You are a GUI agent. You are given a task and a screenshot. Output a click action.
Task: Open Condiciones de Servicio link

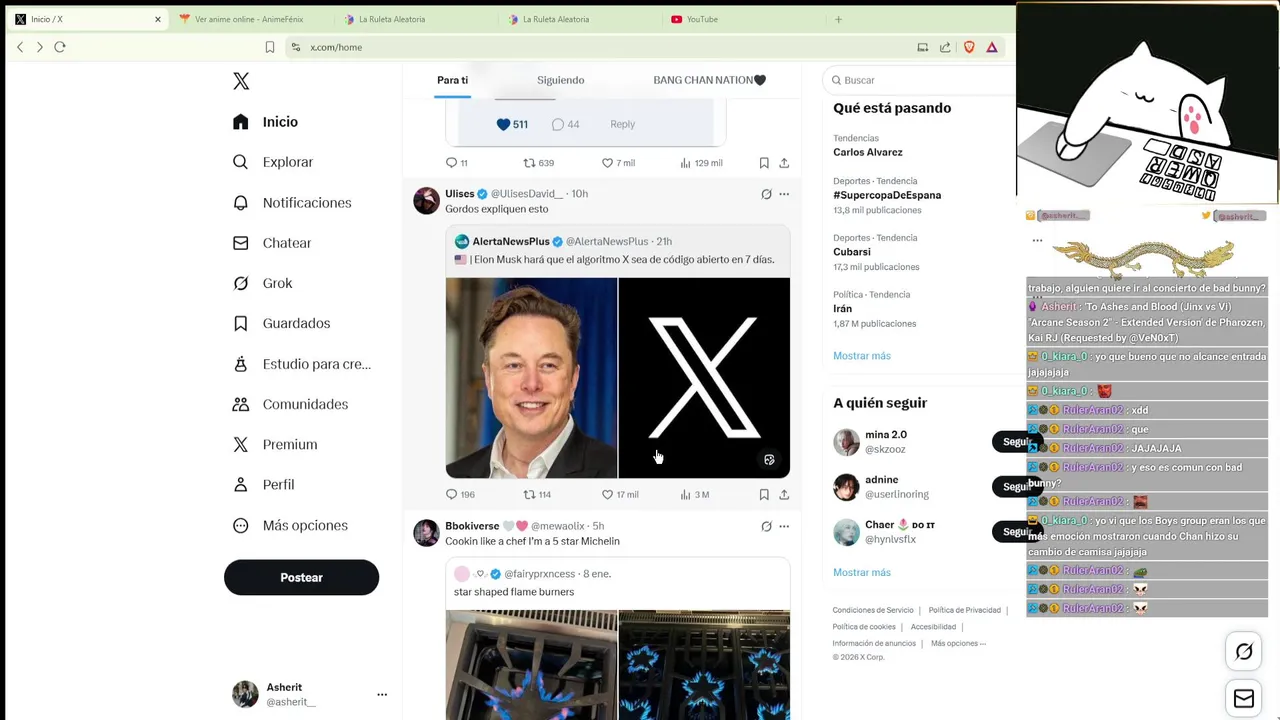pos(873,610)
